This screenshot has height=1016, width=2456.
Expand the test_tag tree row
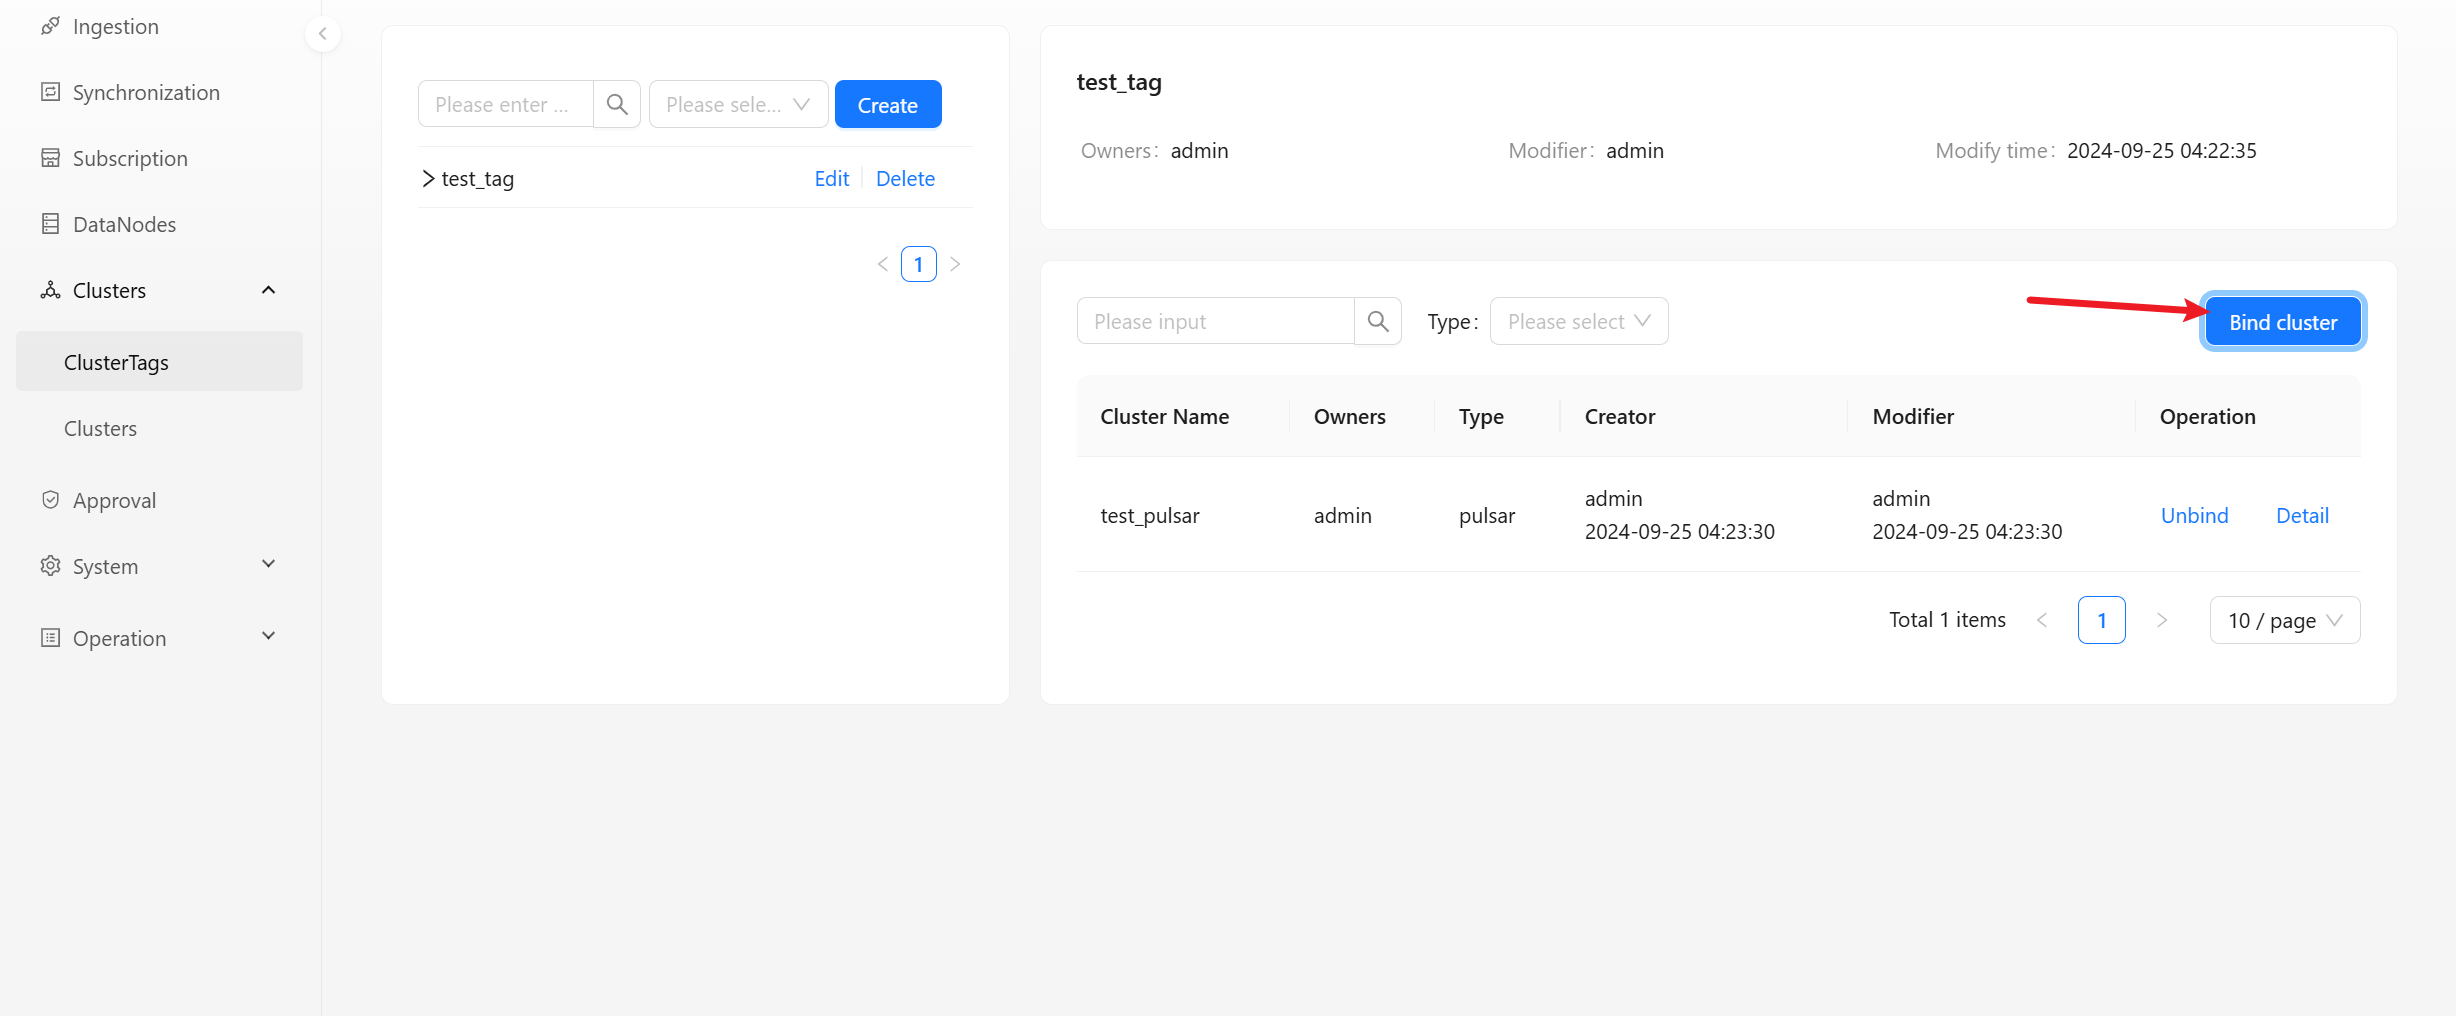(x=428, y=179)
